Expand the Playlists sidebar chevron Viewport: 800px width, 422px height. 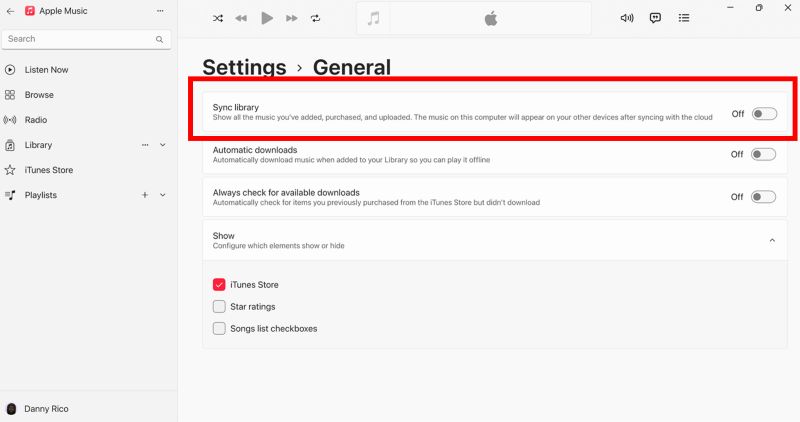pos(163,195)
